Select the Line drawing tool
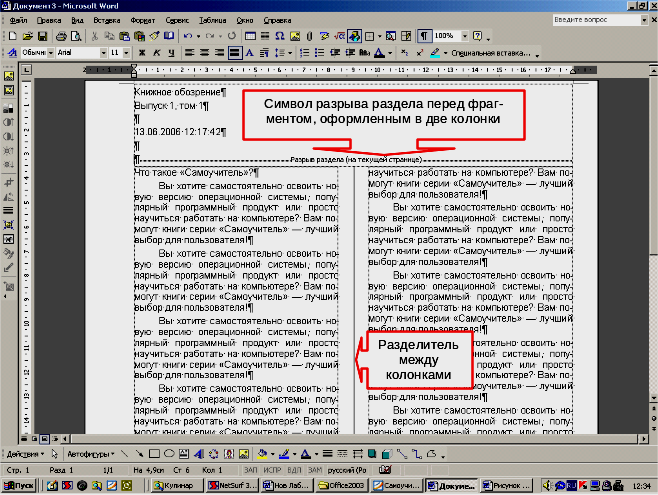This screenshot has height=495, width=658. [x=125, y=453]
